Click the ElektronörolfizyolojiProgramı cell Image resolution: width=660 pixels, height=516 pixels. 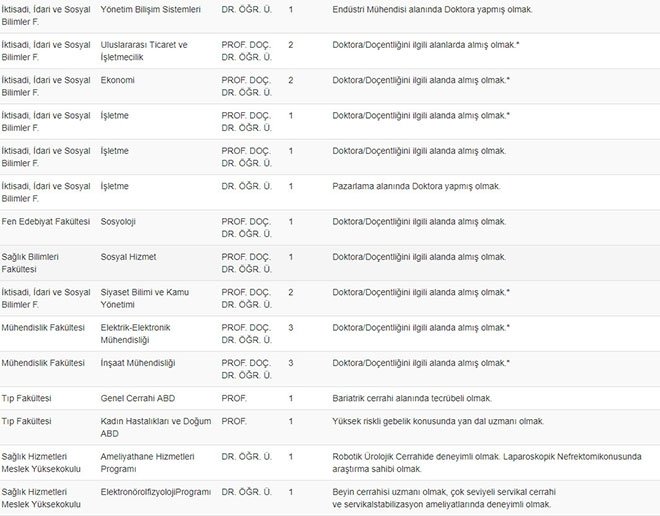click(x=156, y=492)
